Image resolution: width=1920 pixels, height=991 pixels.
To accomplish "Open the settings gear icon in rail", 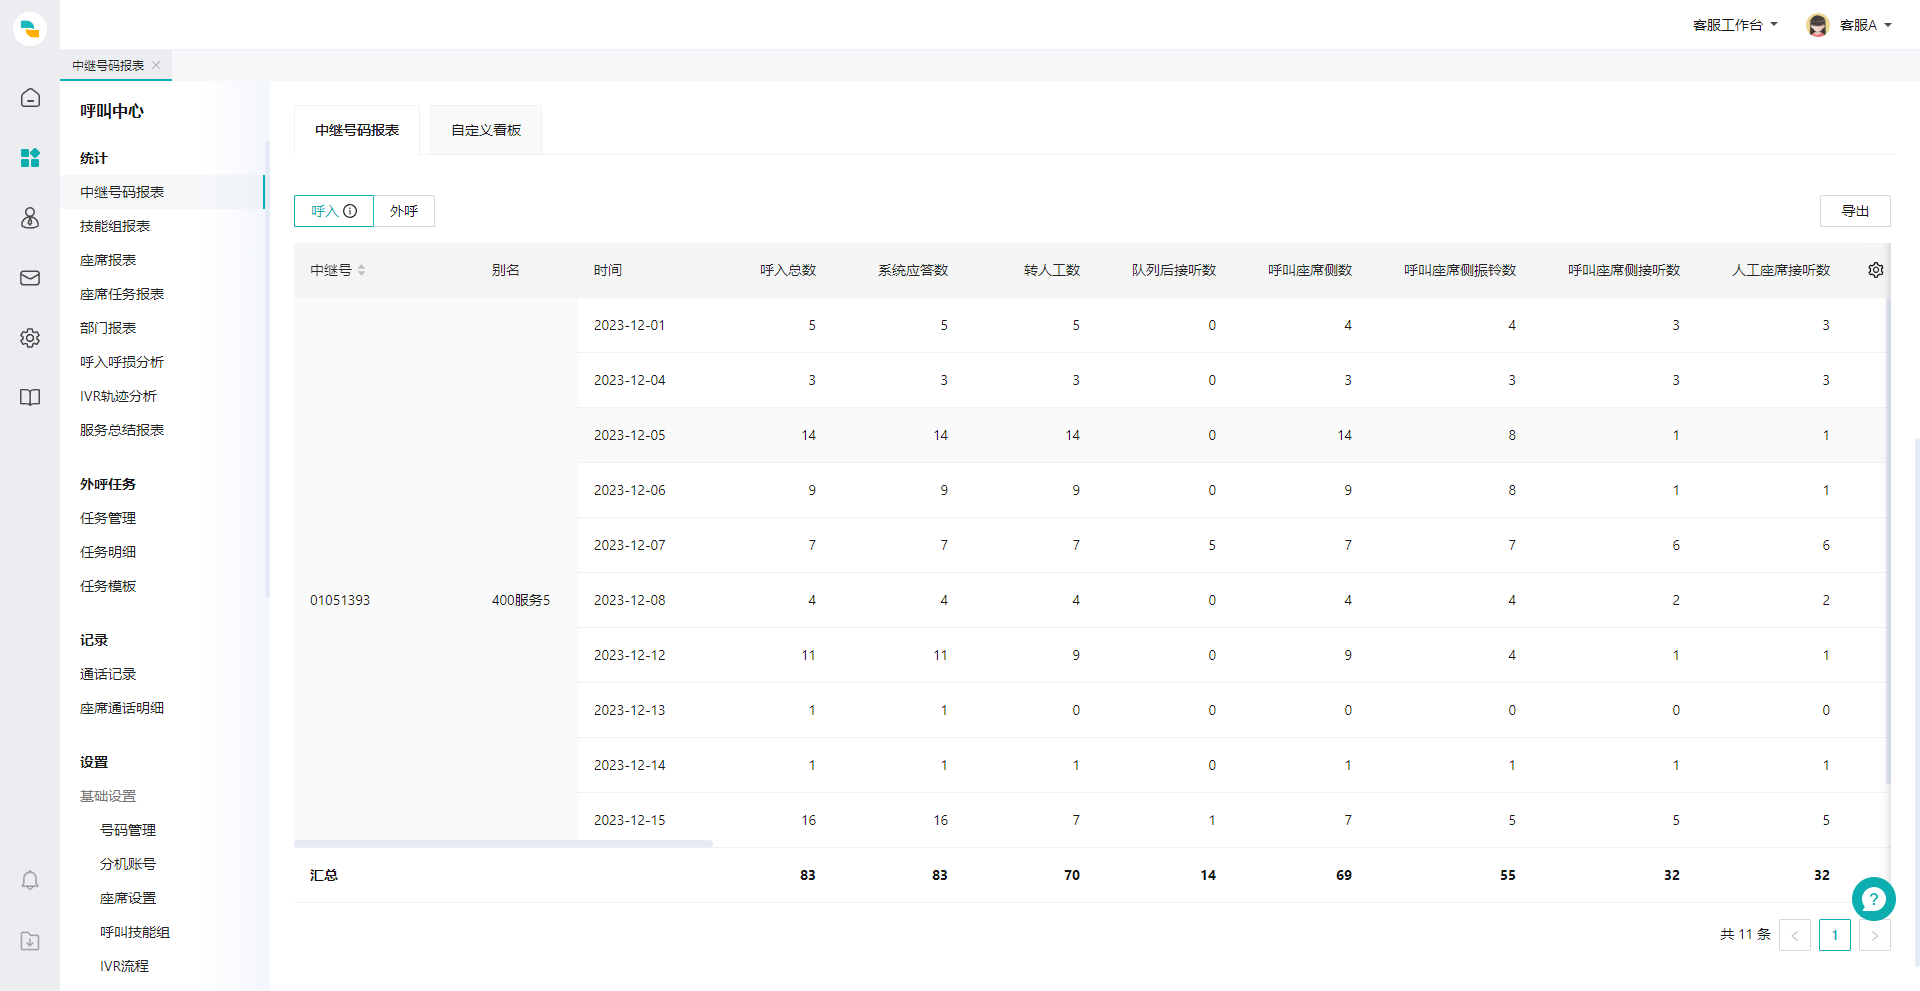I will pos(30,338).
